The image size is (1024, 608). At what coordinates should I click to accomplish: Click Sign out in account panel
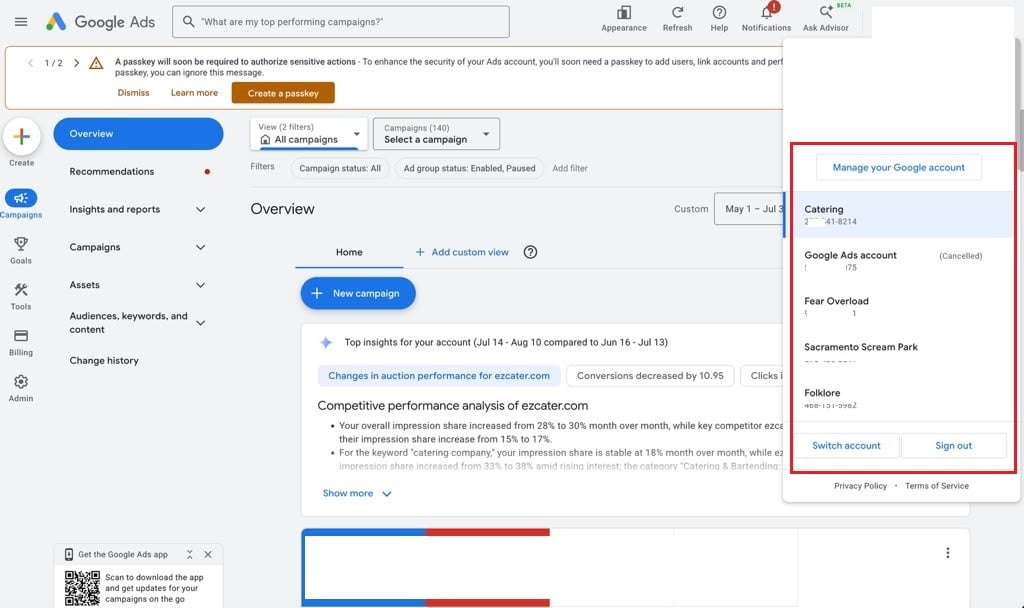tap(953, 445)
